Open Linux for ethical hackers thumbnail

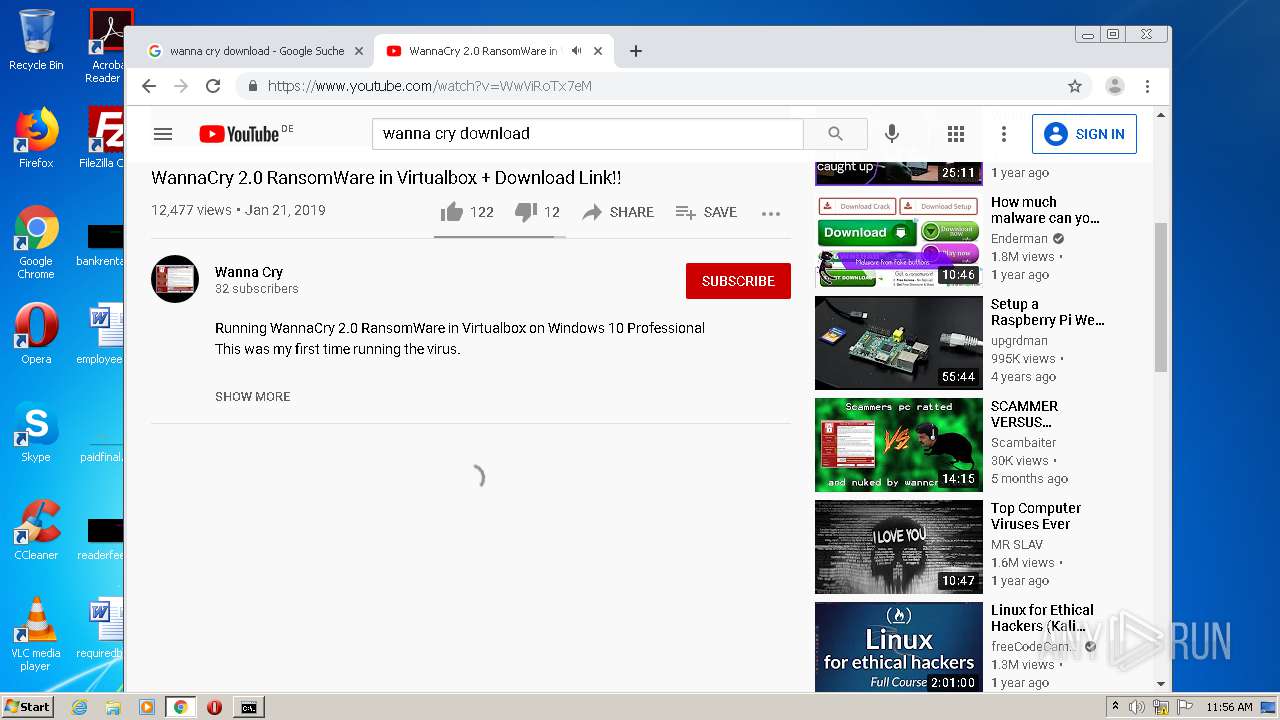coord(899,647)
